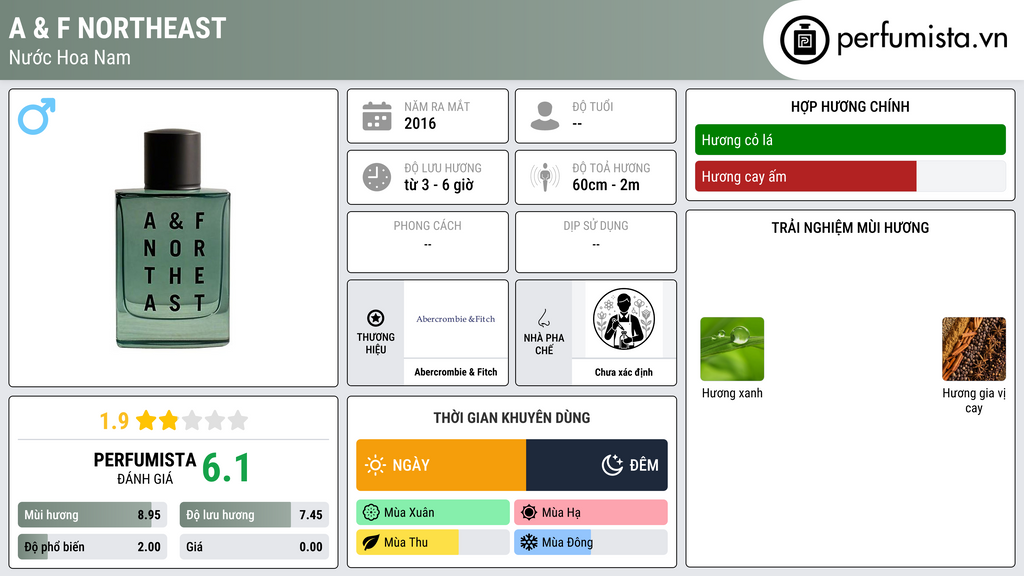Click the green Hương cỏ lá accord bar
The image size is (1024, 576).
pyautogui.click(x=850, y=140)
